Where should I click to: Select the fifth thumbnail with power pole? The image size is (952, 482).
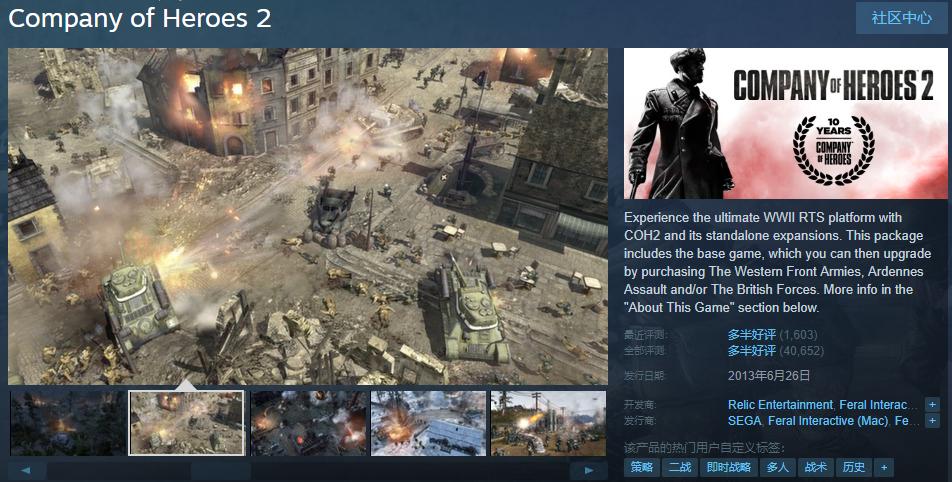[548, 423]
